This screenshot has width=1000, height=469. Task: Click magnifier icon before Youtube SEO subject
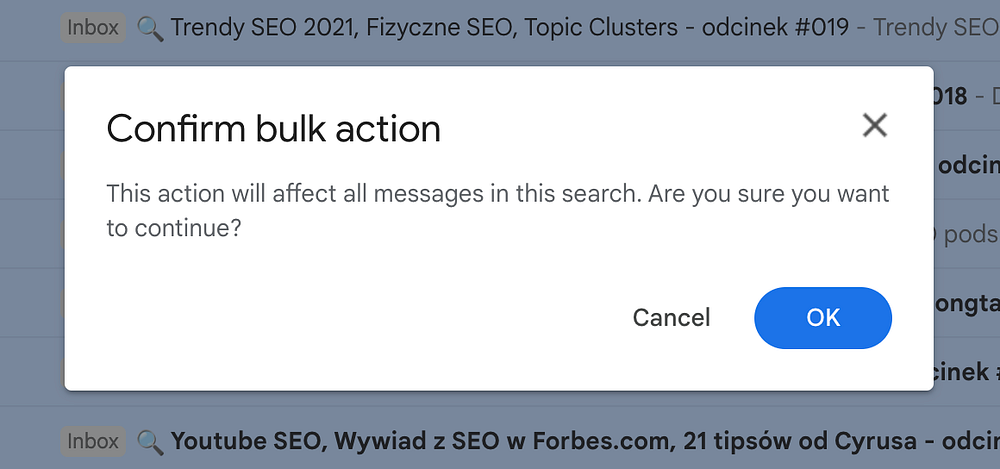click(150, 441)
